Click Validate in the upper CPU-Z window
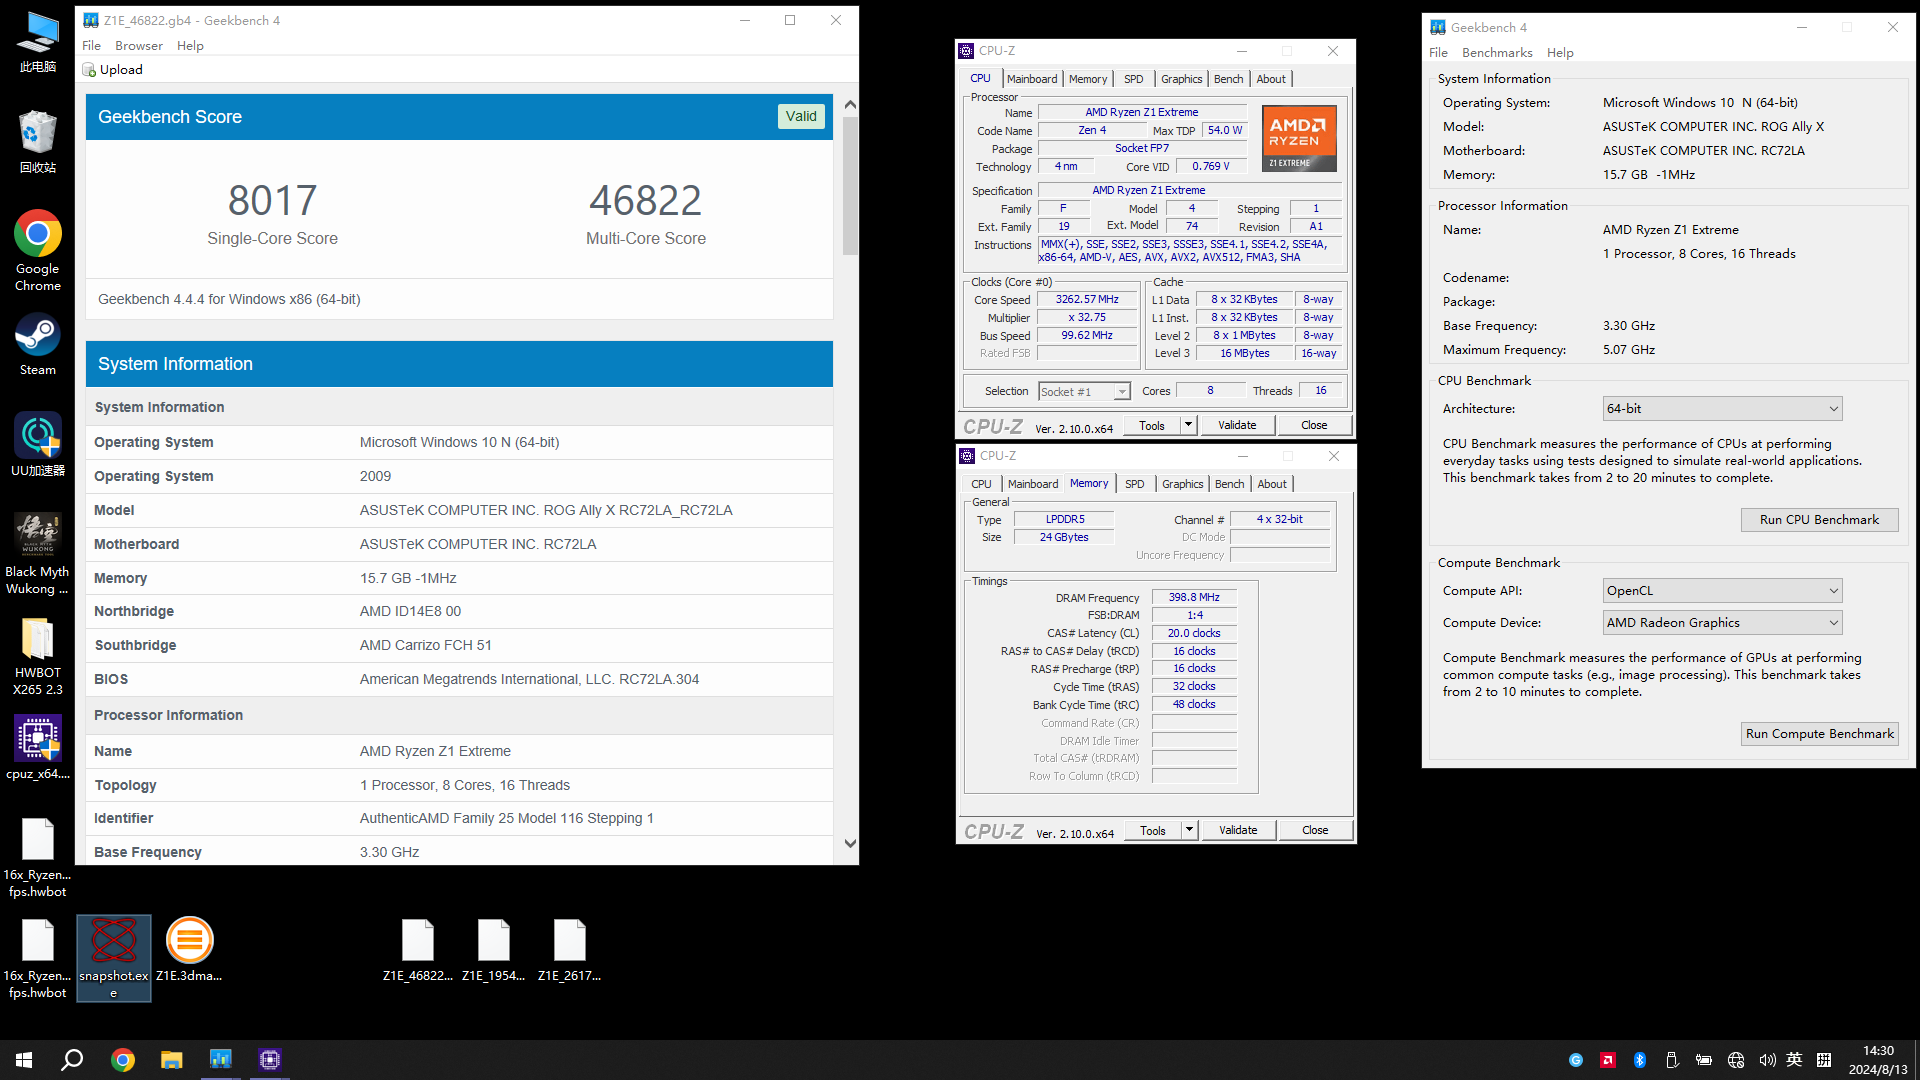Screen dimensions: 1920x1080 (1237, 425)
